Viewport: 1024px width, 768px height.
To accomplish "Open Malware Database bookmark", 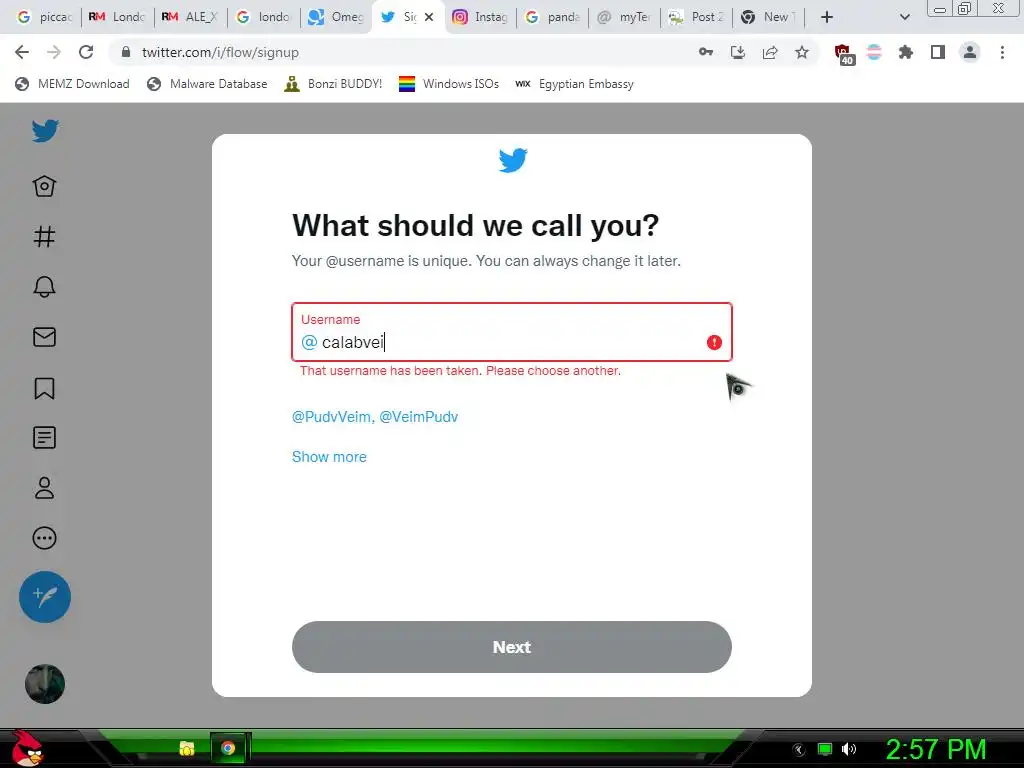I will point(208,84).
